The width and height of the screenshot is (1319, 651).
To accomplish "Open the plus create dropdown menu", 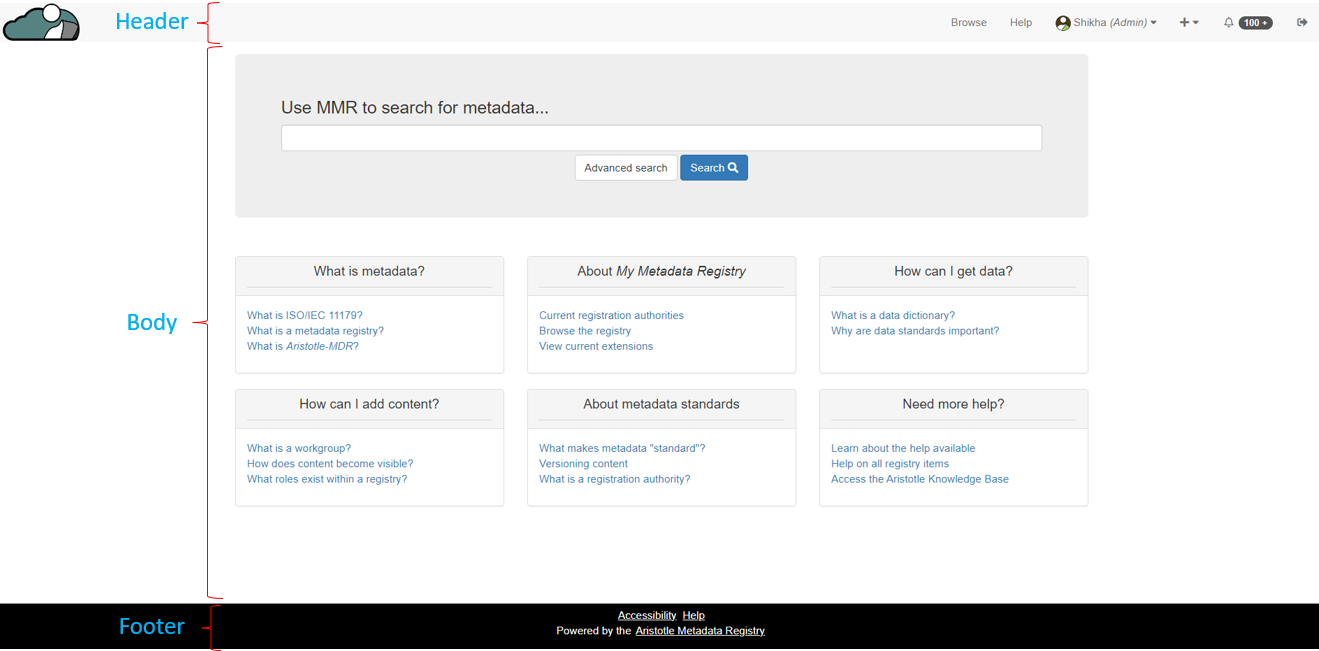I will coord(1189,22).
